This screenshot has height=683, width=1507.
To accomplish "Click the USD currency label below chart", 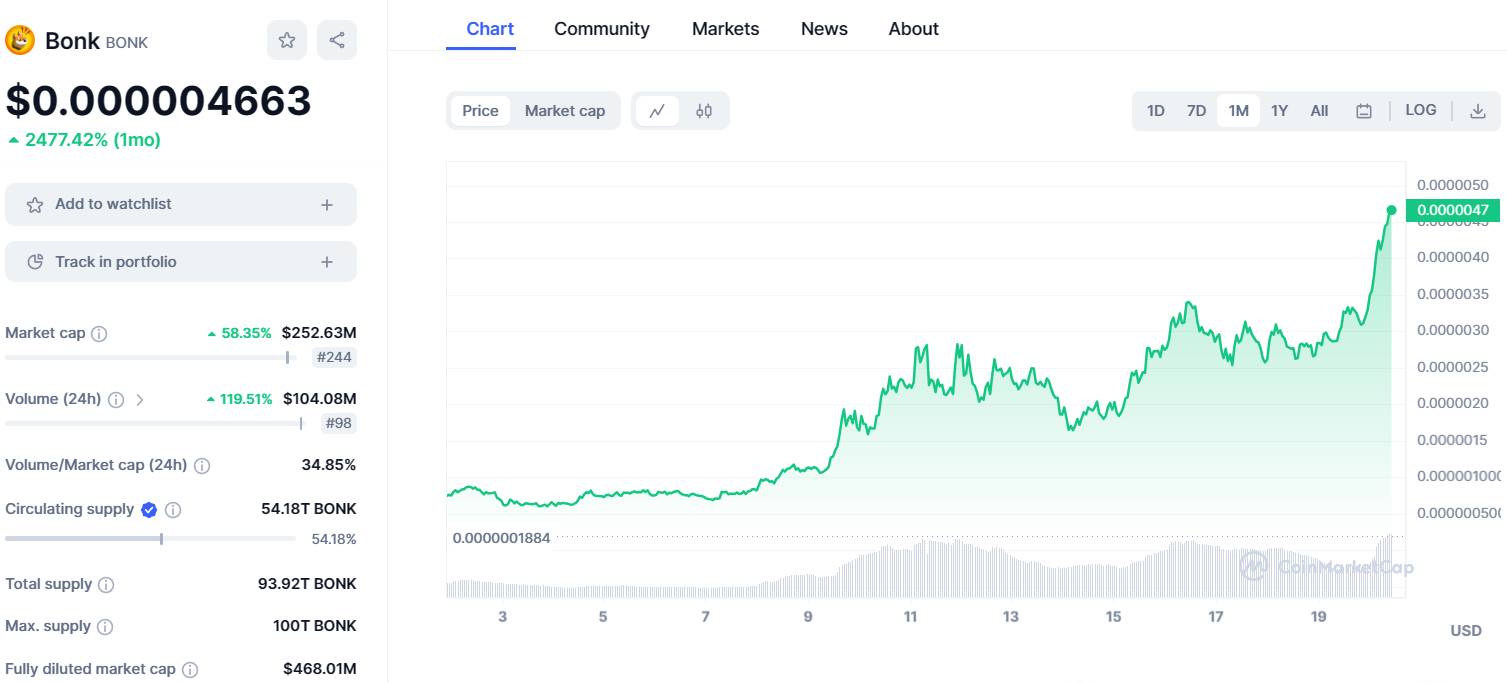I will (x=1466, y=631).
